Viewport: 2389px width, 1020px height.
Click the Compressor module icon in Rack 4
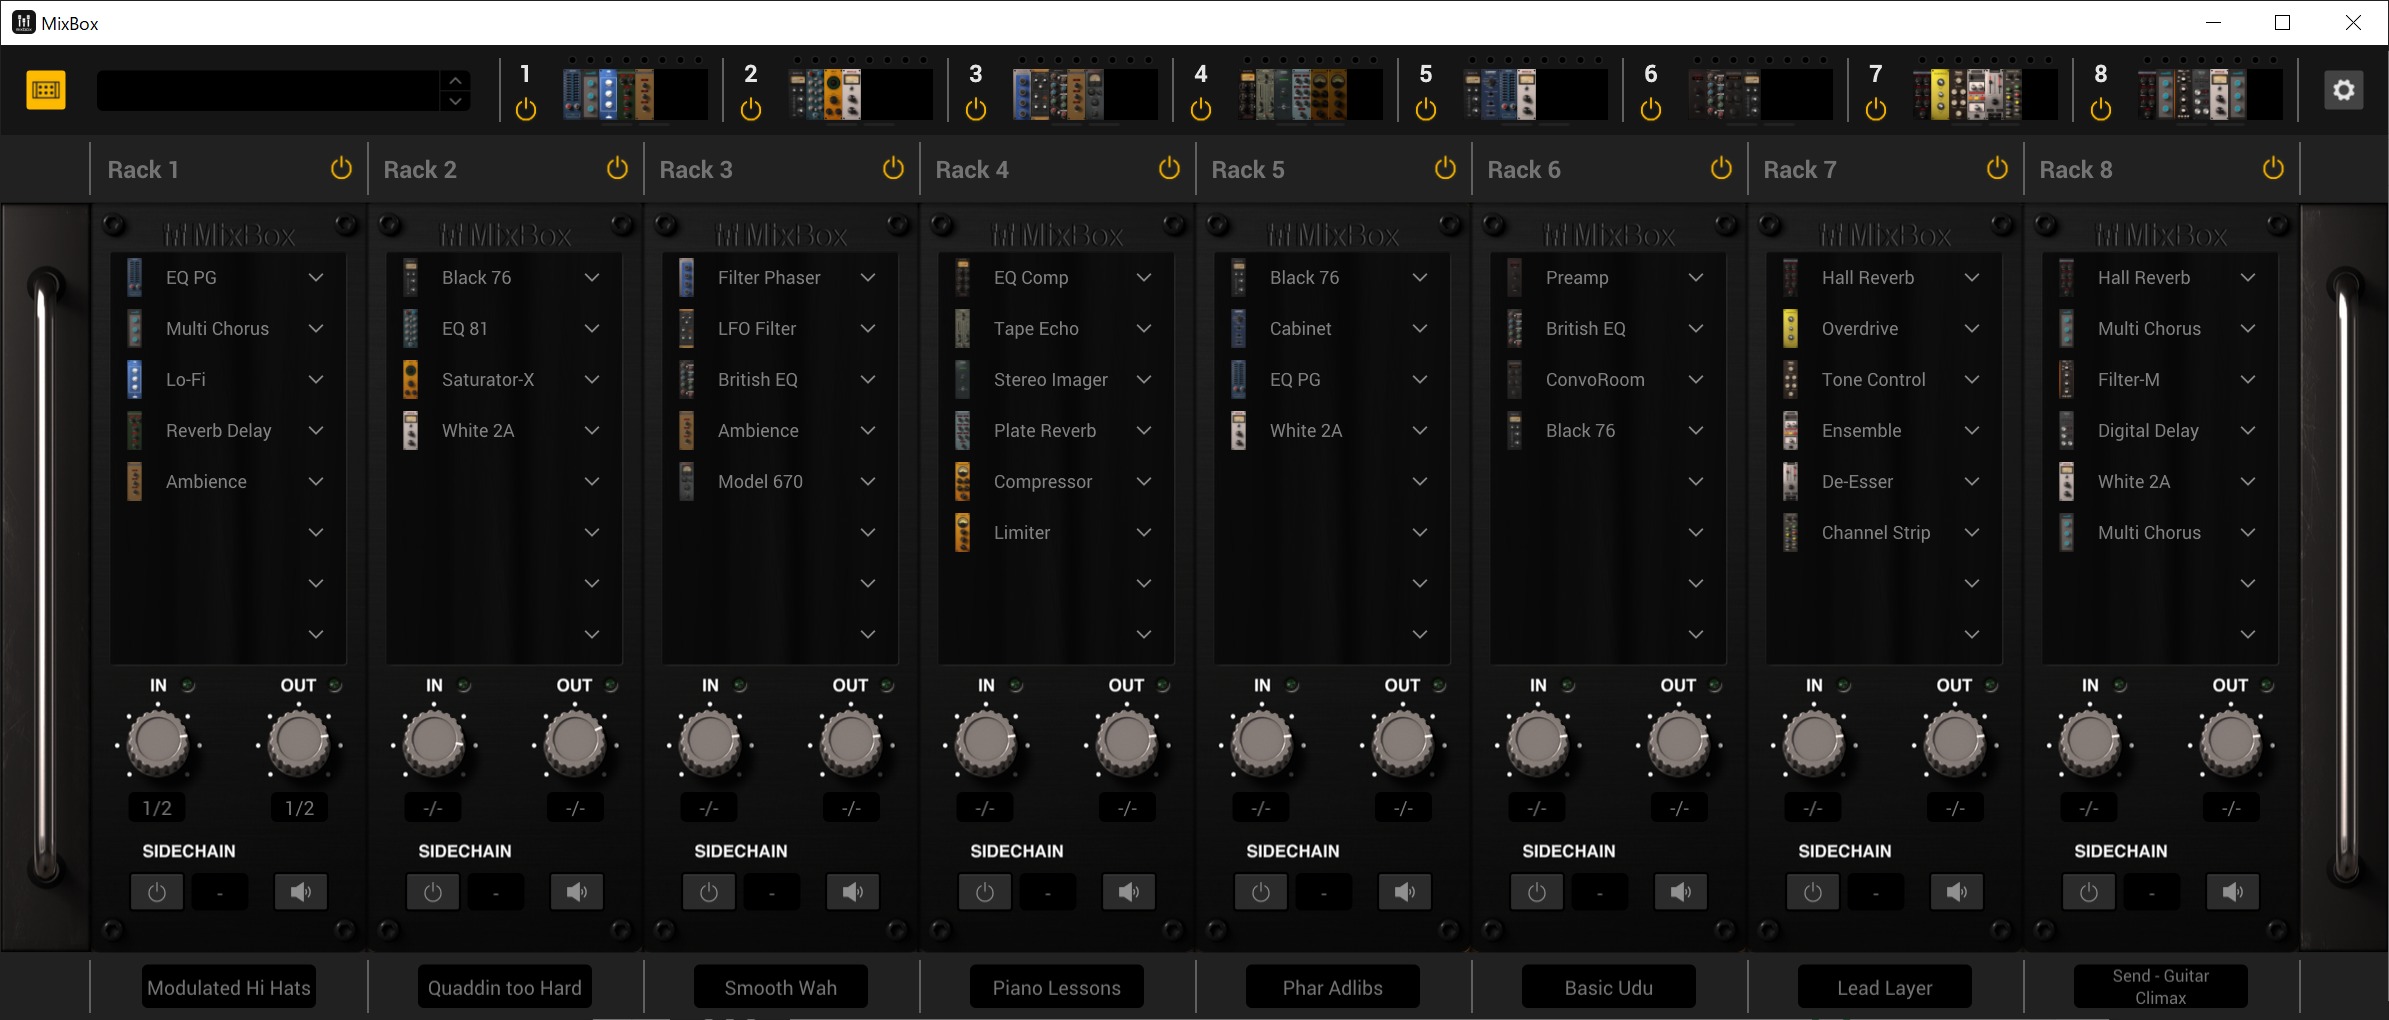[962, 481]
